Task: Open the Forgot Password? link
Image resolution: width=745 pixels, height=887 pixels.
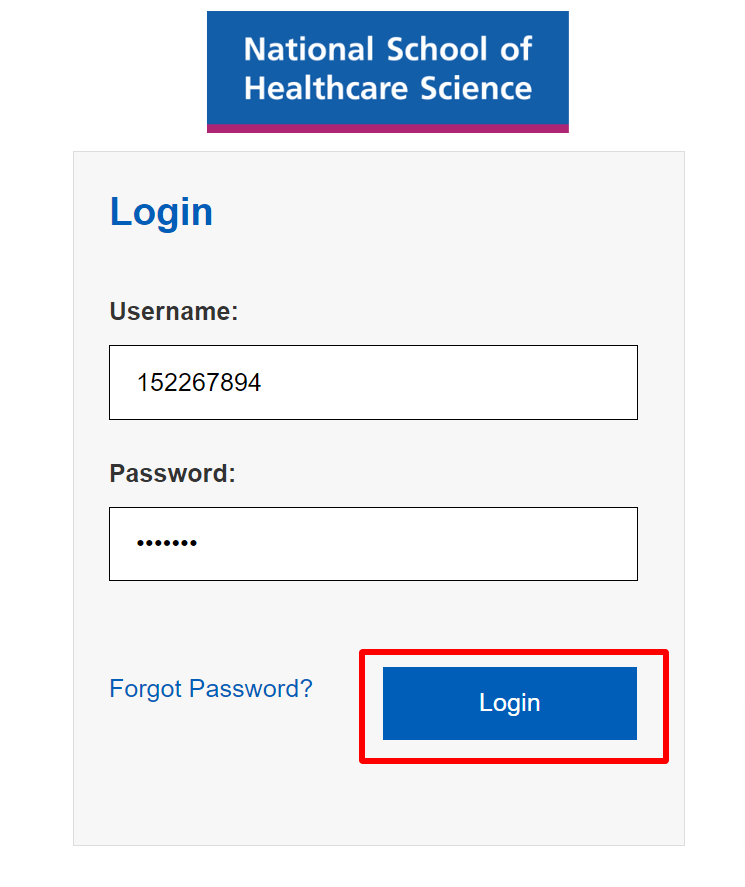Action: (x=210, y=688)
